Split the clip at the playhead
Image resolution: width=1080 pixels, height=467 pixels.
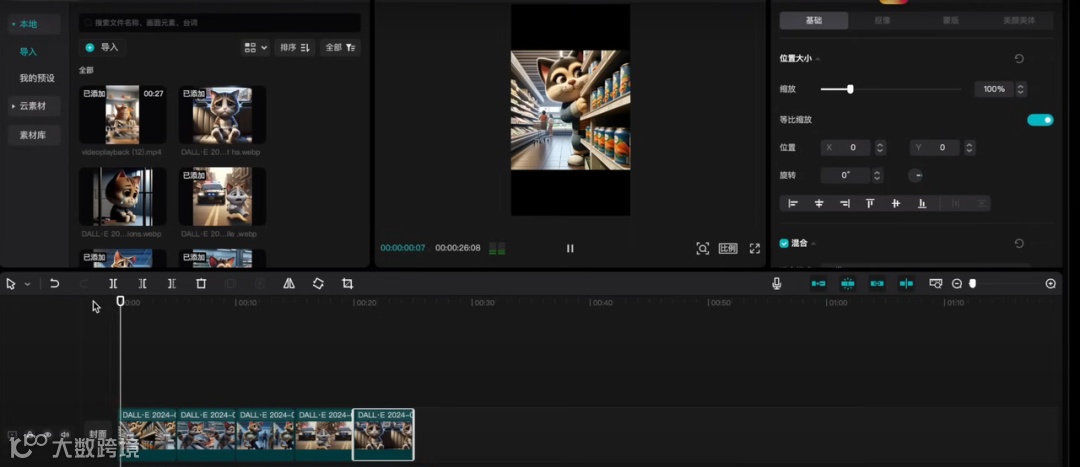click(114, 284)
